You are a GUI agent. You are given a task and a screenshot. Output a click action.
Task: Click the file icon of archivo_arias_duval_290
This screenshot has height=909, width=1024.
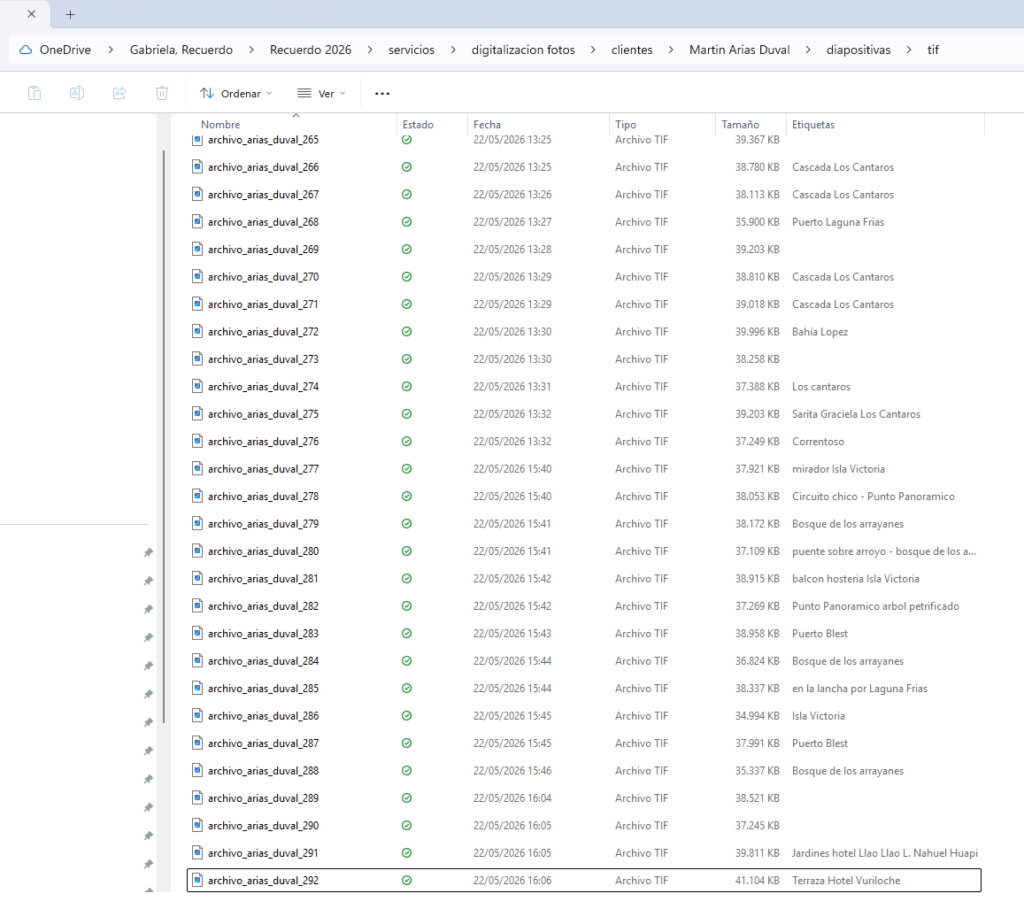(197, 825)
